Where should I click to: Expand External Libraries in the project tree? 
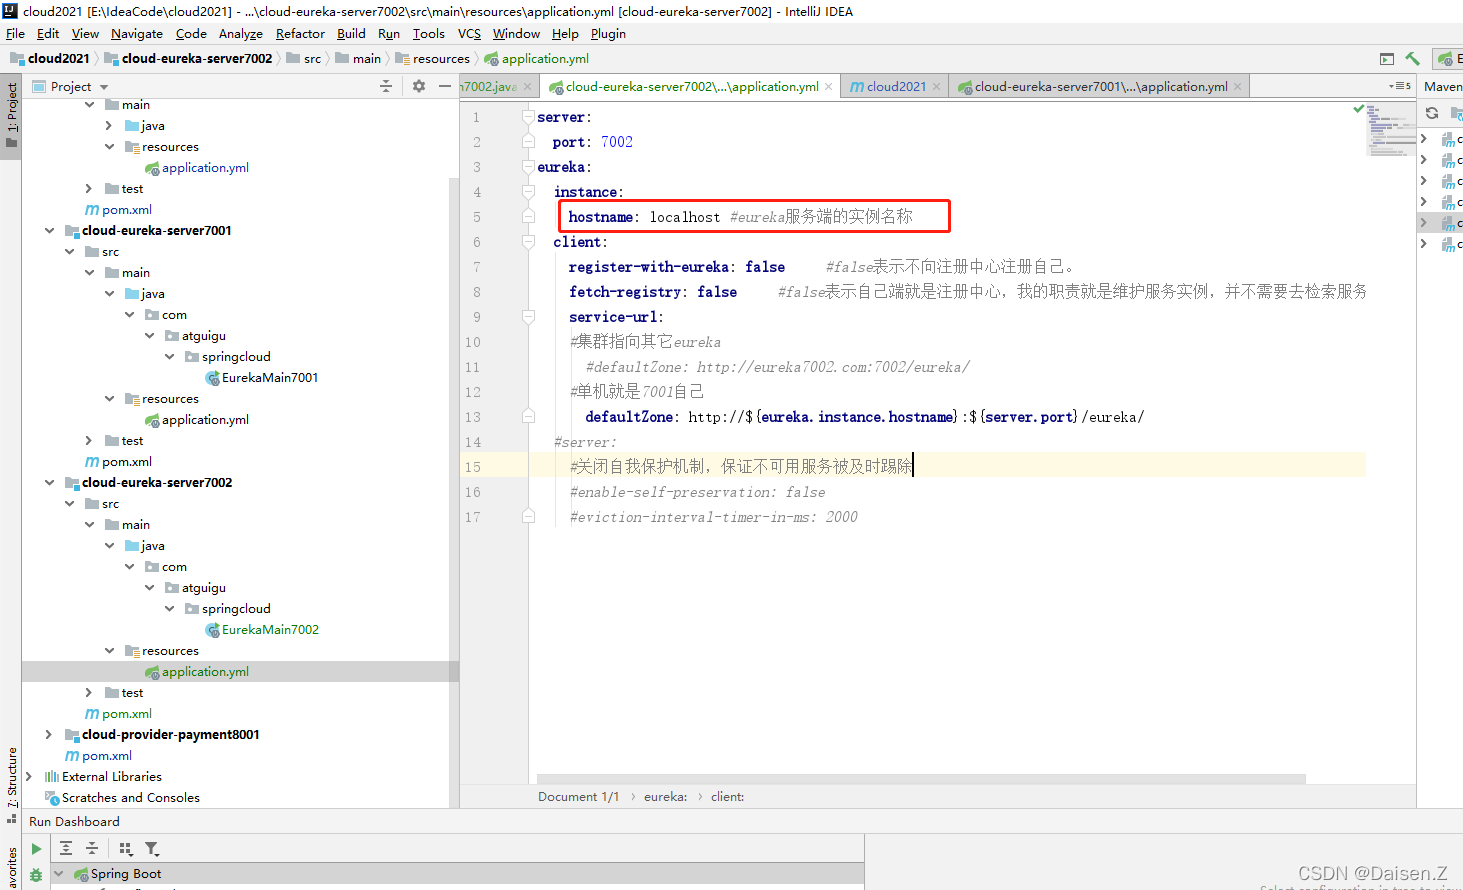pyautogui.click(x=29, y=777)
